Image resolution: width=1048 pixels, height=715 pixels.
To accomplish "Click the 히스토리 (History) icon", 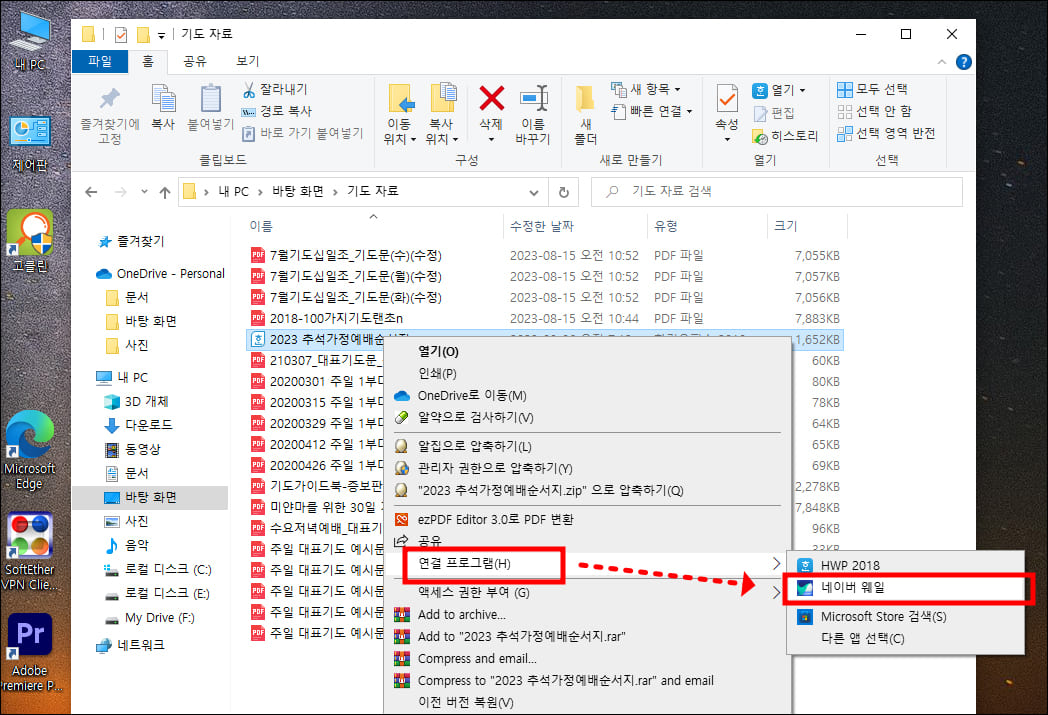I will [788, 135].
